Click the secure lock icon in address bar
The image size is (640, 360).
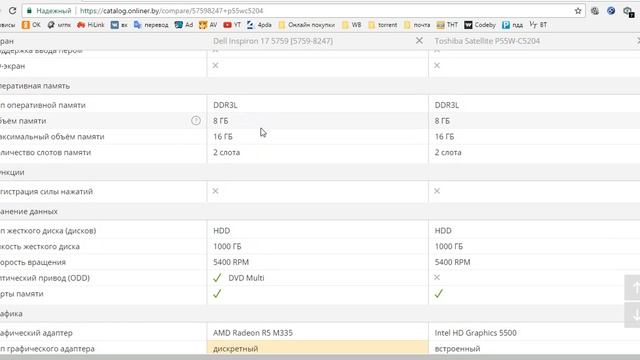coord(29,11)
